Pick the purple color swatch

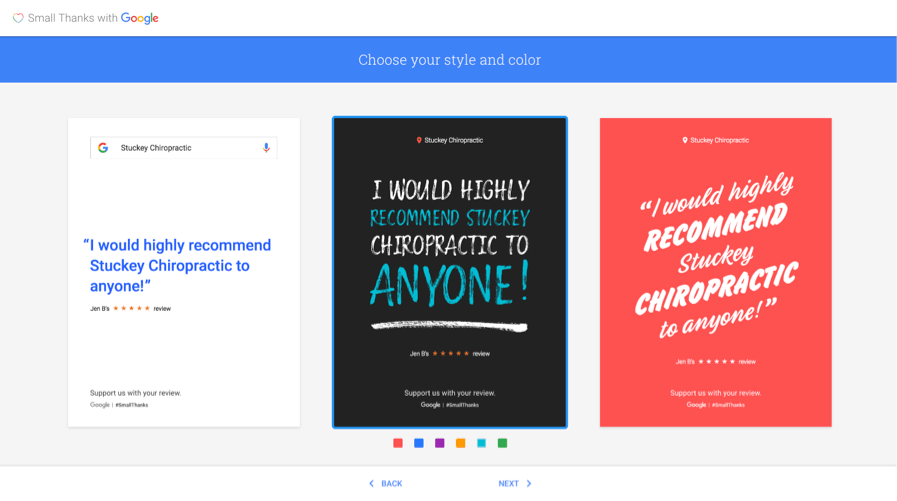(439, 443)
